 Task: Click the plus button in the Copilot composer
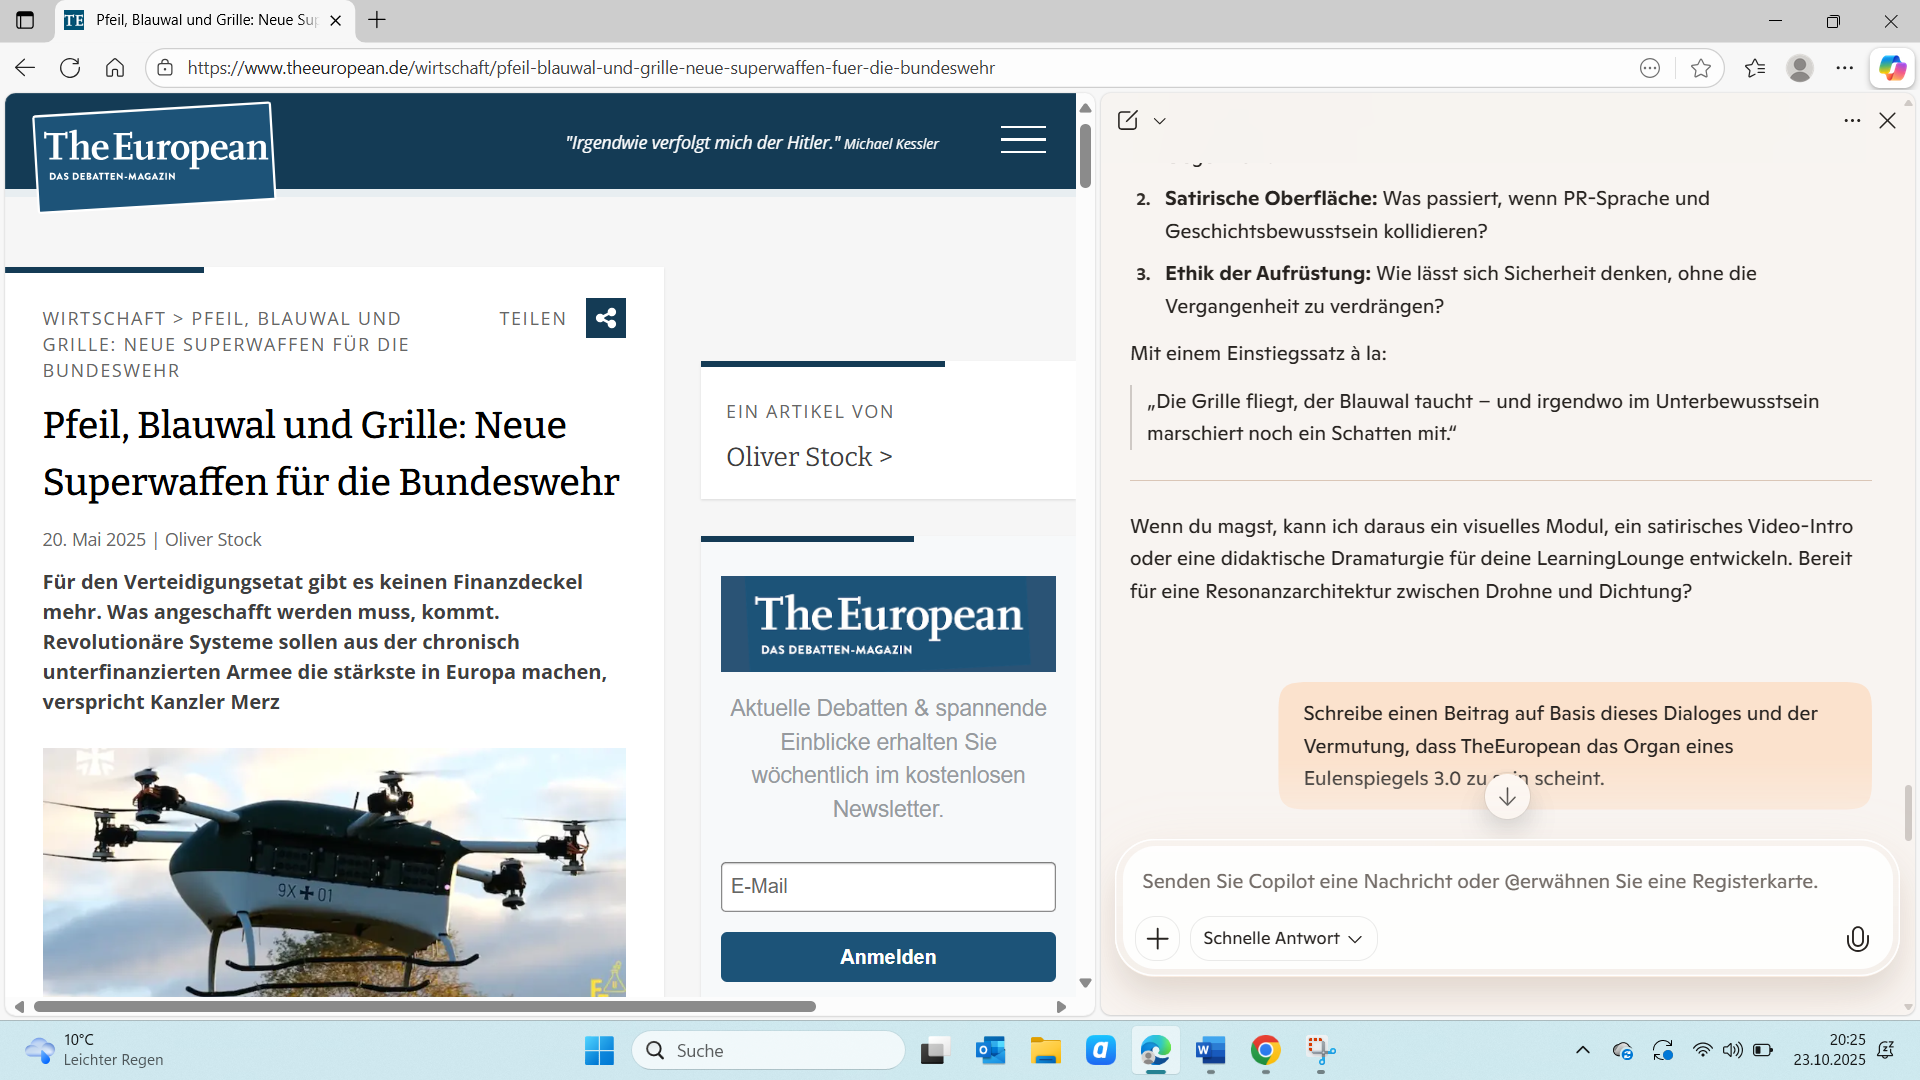coord(1157,939)
